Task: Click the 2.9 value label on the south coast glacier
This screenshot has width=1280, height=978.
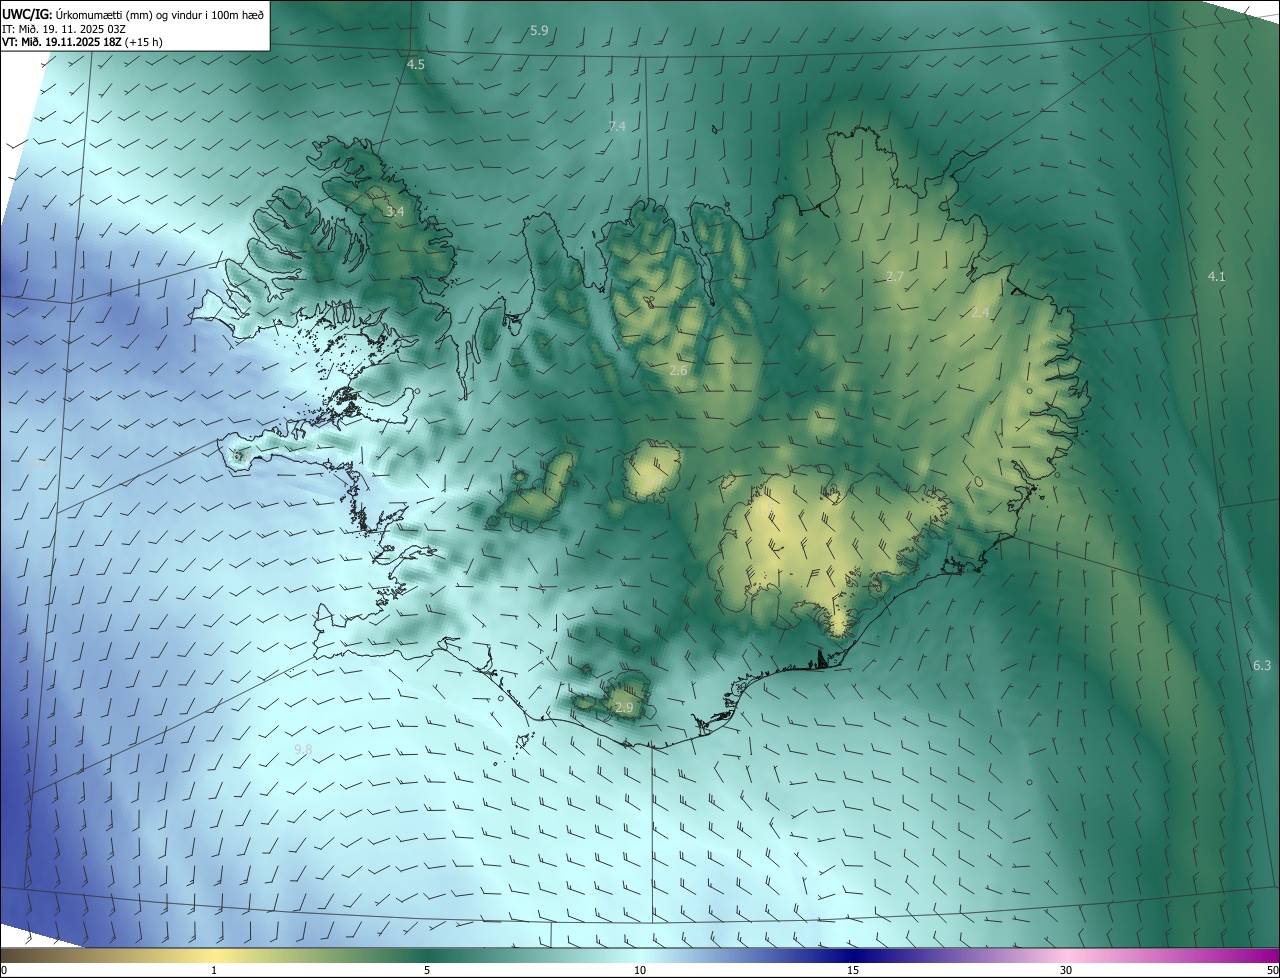Action: coord(624,708)
